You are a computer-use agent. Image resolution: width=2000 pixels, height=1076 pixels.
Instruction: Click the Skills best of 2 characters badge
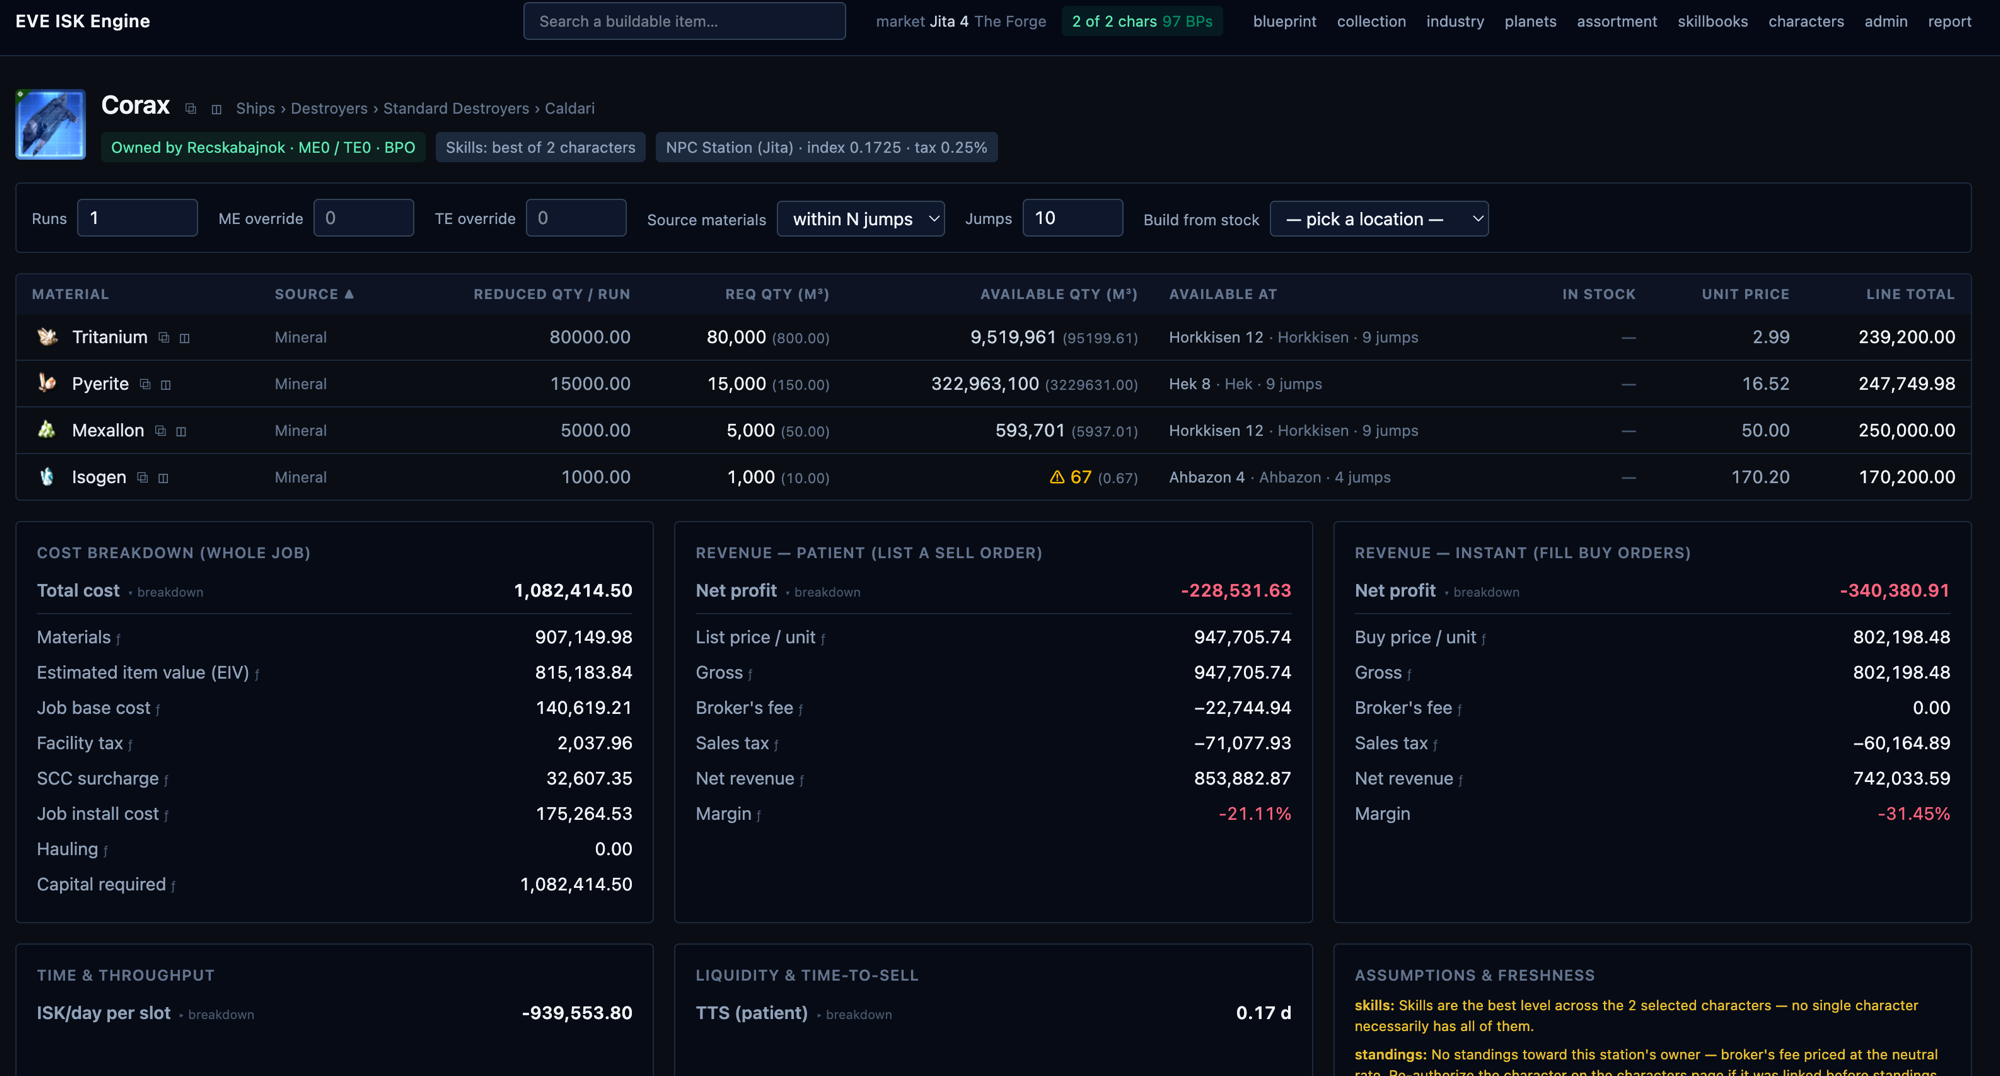(x=540, y=147)
